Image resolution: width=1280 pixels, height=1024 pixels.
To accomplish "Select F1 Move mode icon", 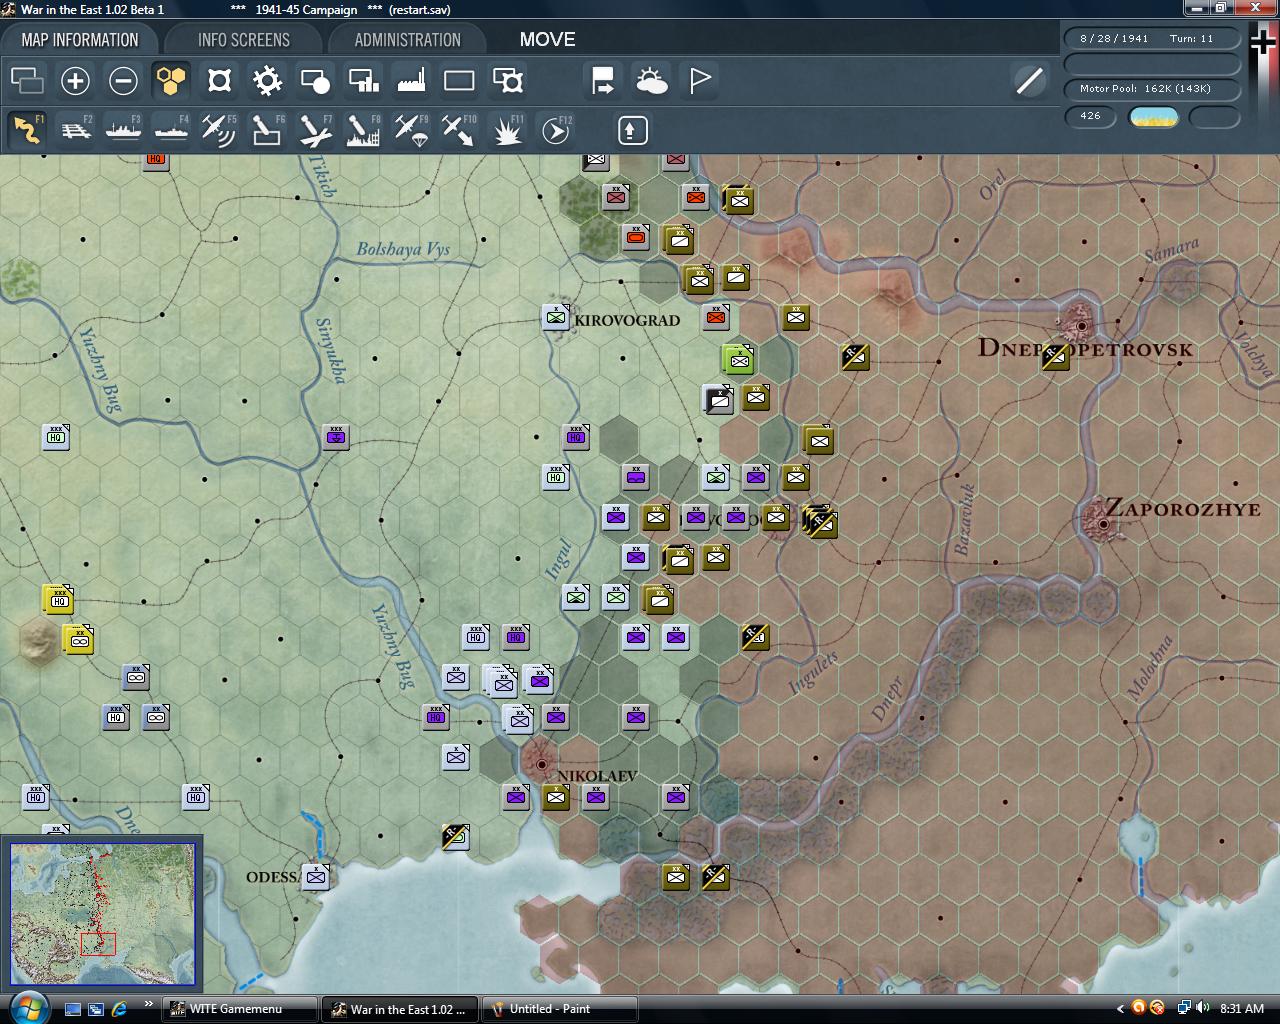I will click(27, 130).
